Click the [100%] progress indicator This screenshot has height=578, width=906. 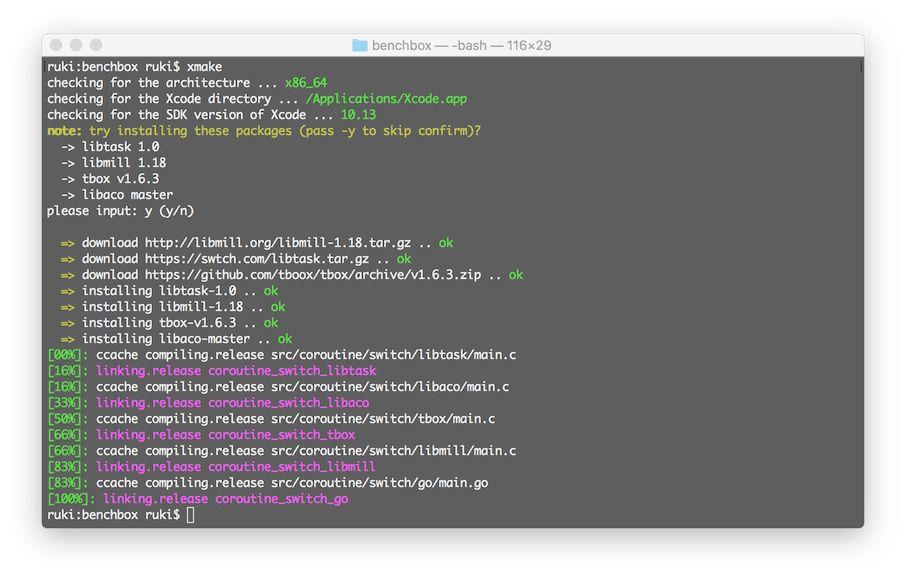tap(71, 499)
